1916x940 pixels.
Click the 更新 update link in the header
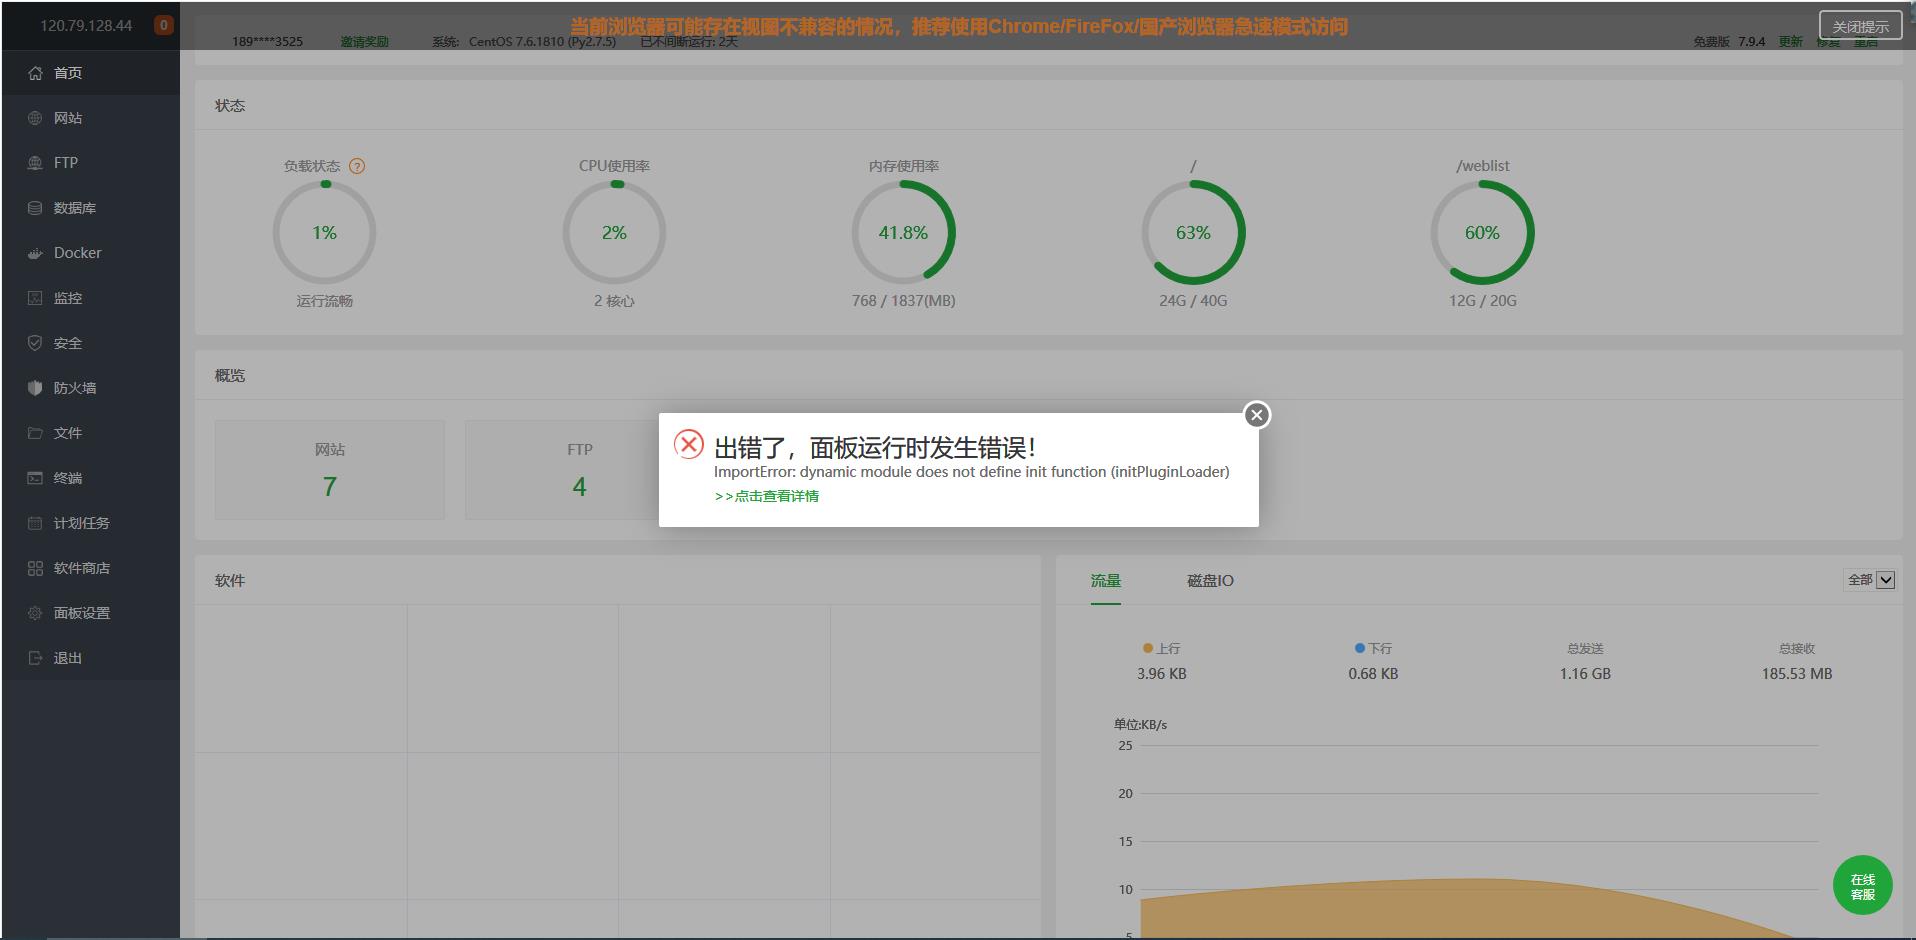[1790, 42]
